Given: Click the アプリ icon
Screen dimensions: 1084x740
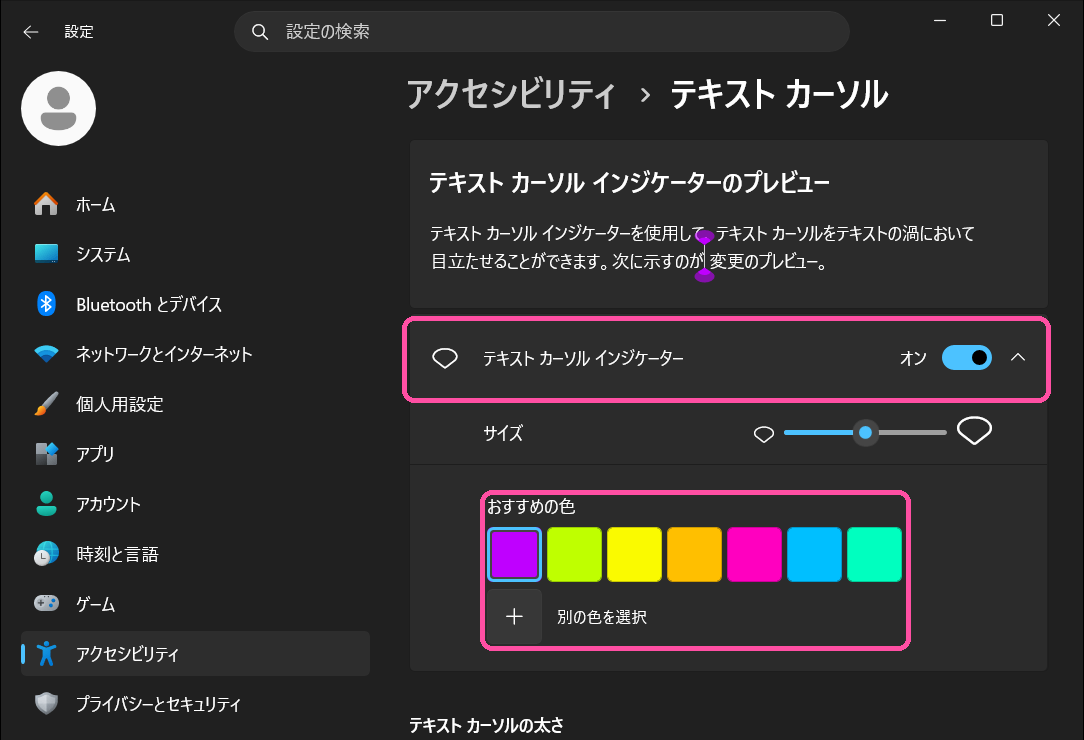Looking at the screenshot, I should tap(46, 454).
